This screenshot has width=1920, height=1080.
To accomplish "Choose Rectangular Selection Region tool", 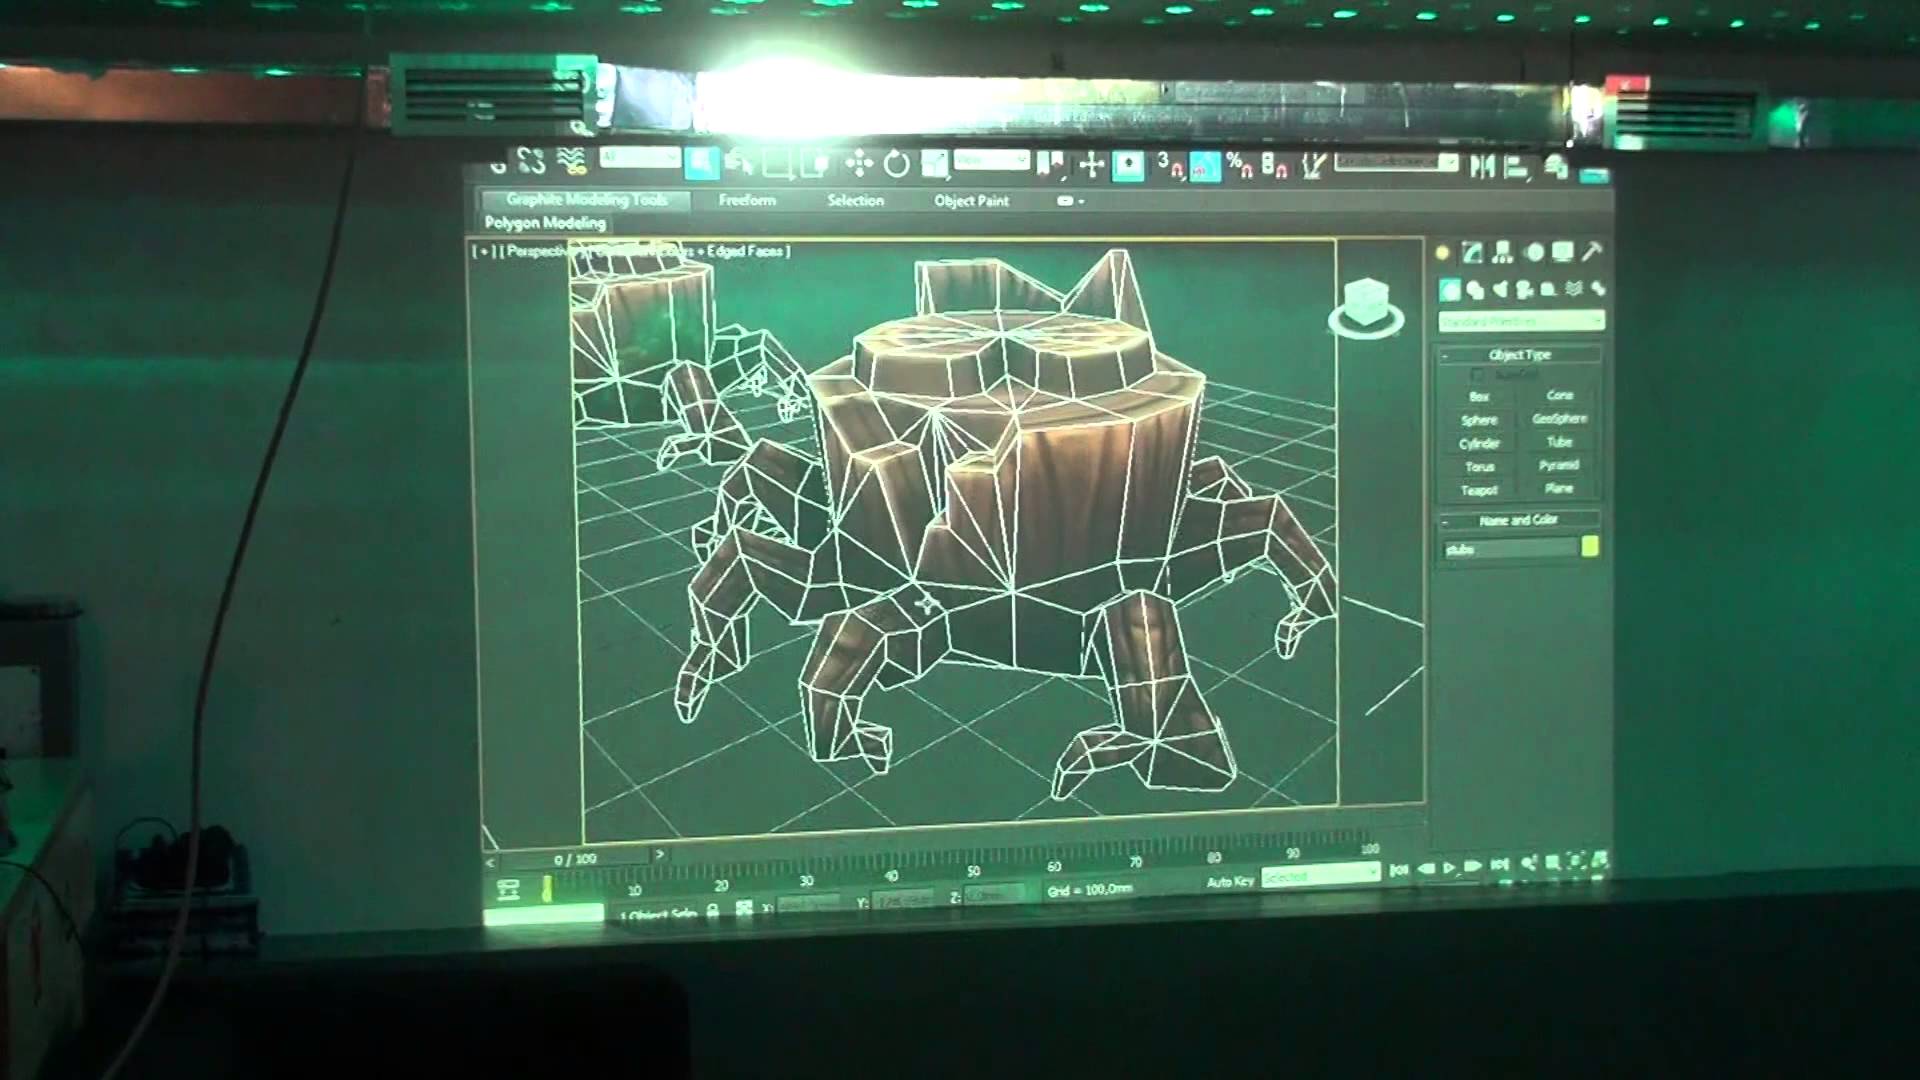I will coord(777,163).
